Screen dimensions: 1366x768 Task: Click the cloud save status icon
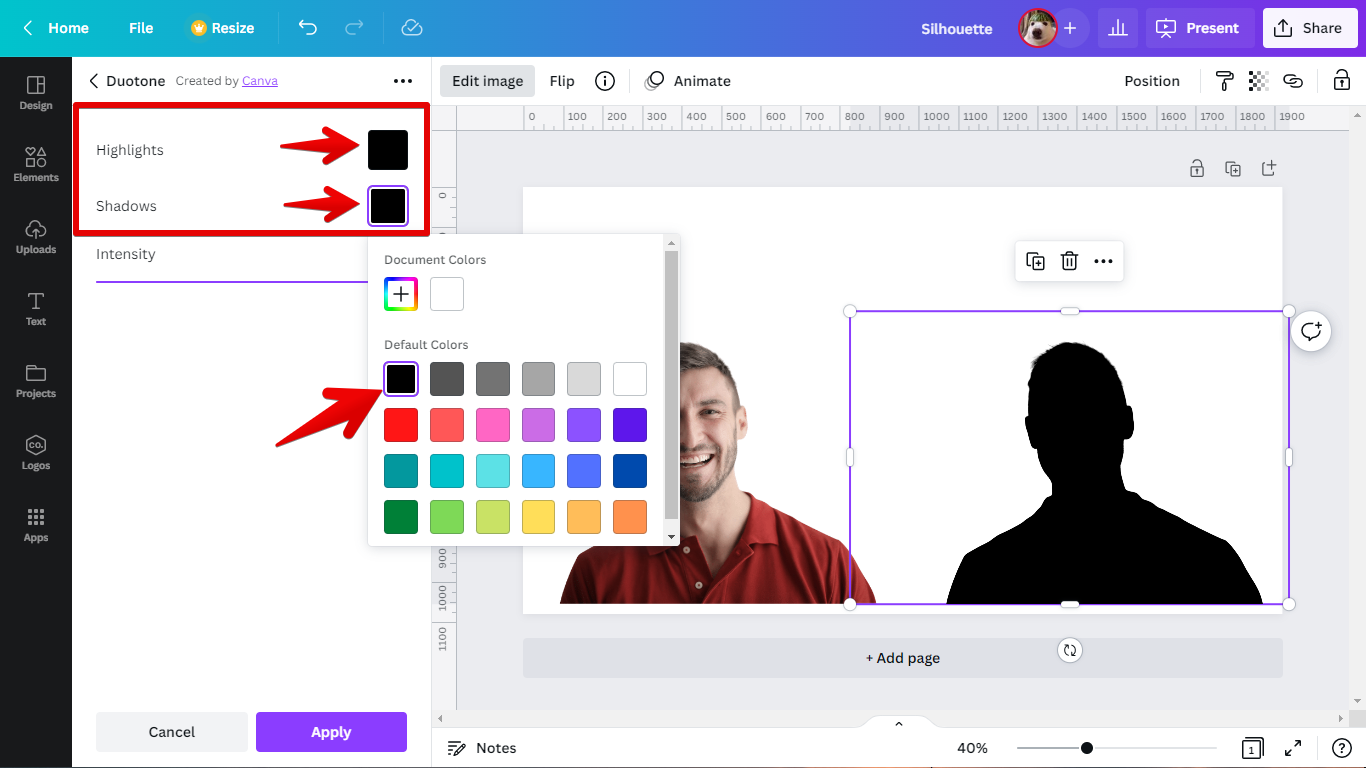(x=412, y=28)
